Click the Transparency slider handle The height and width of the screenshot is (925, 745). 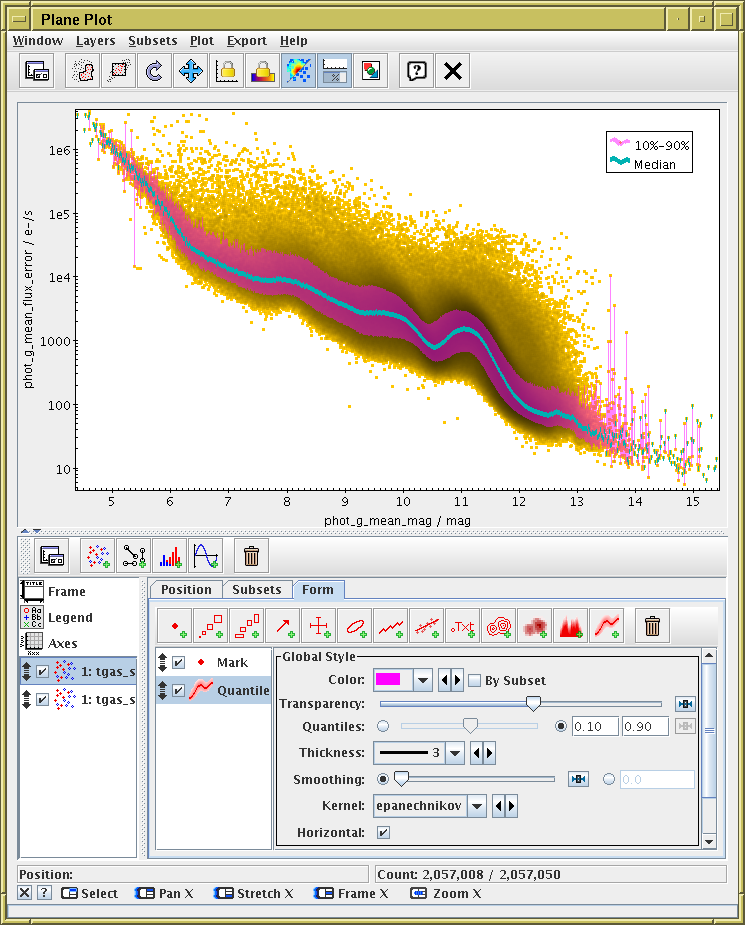tap(534, 704)
